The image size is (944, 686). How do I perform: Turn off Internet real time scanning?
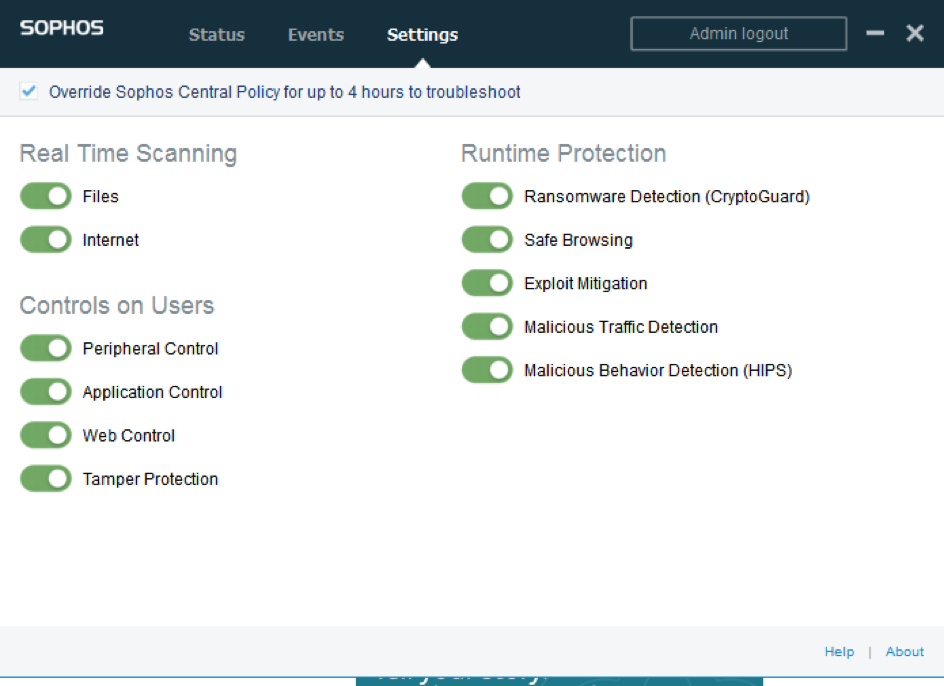tap(46, 240)
